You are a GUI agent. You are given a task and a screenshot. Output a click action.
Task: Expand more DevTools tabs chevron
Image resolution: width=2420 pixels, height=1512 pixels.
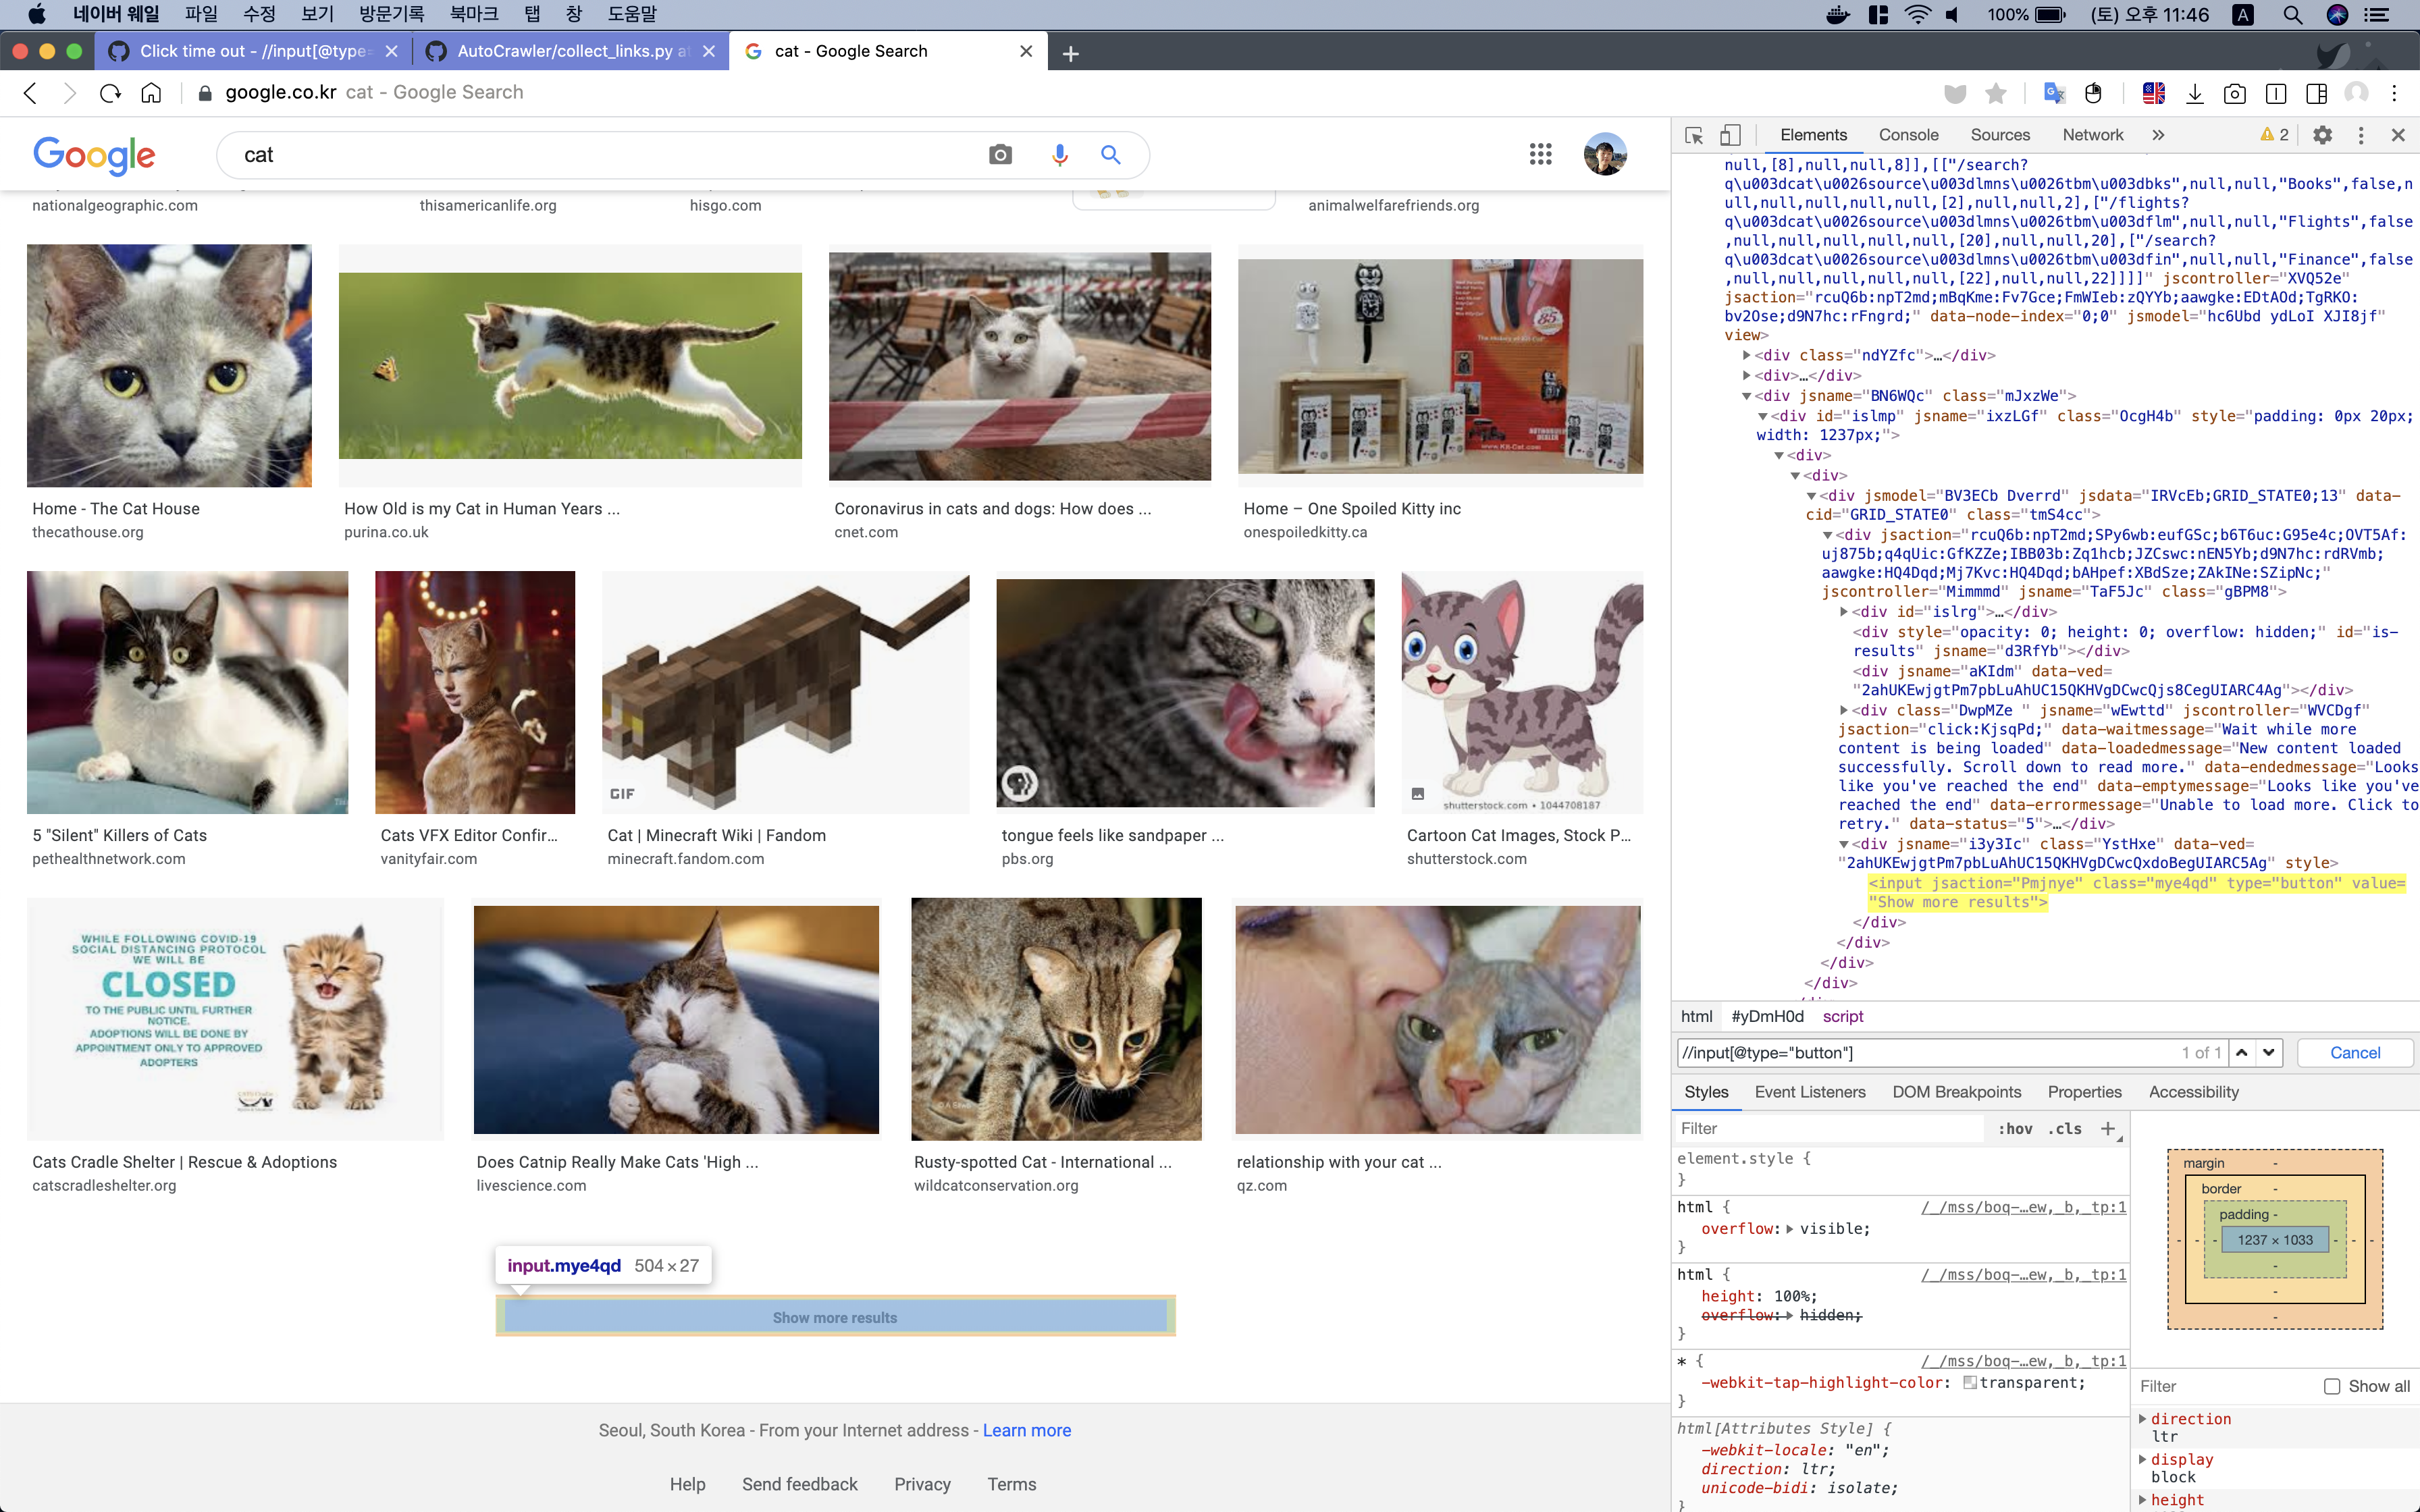pyautogui.click(x=2158, y=135)
